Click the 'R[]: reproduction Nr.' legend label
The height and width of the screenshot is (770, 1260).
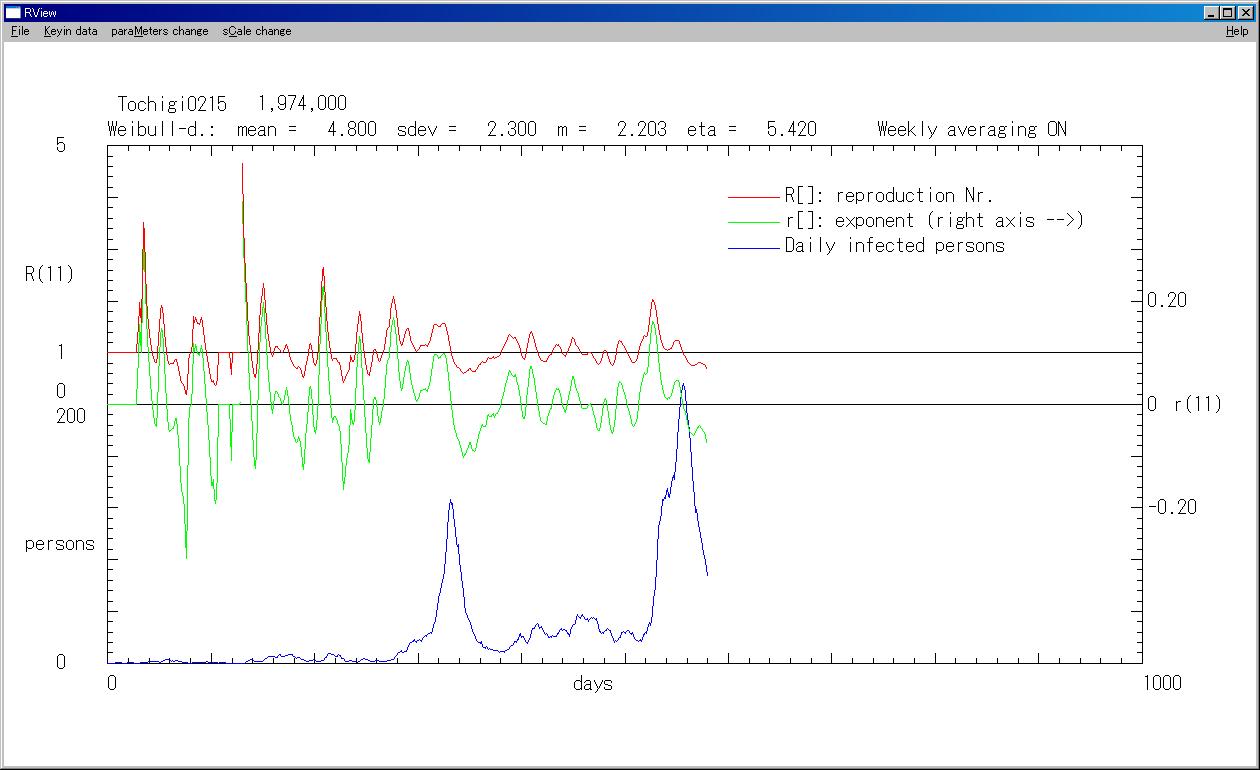pyautogui.click(x=889, y=196)
